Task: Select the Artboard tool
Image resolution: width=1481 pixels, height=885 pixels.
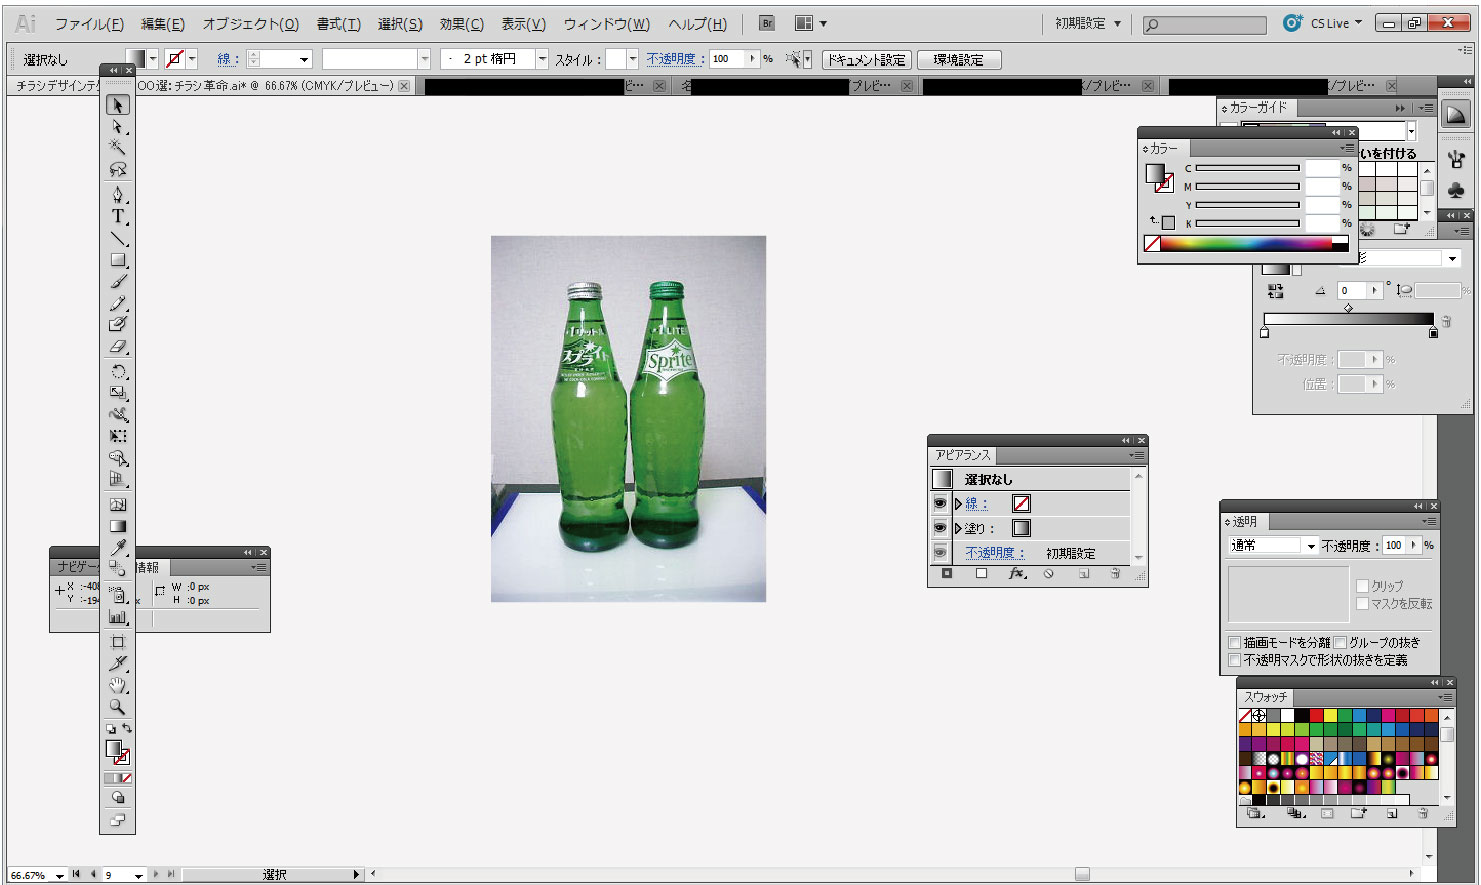Action: (117, 641)
